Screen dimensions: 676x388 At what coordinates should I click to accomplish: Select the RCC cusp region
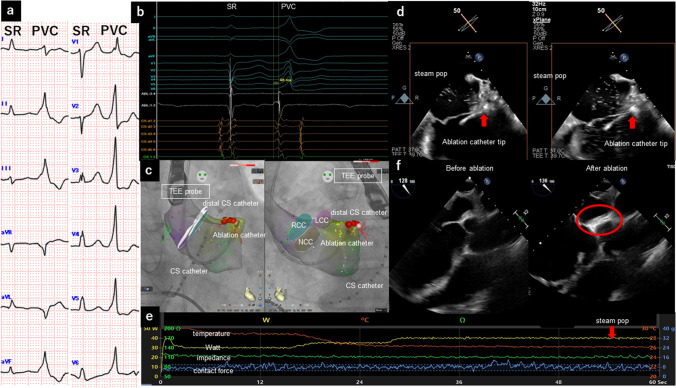[x=298, y=226]
